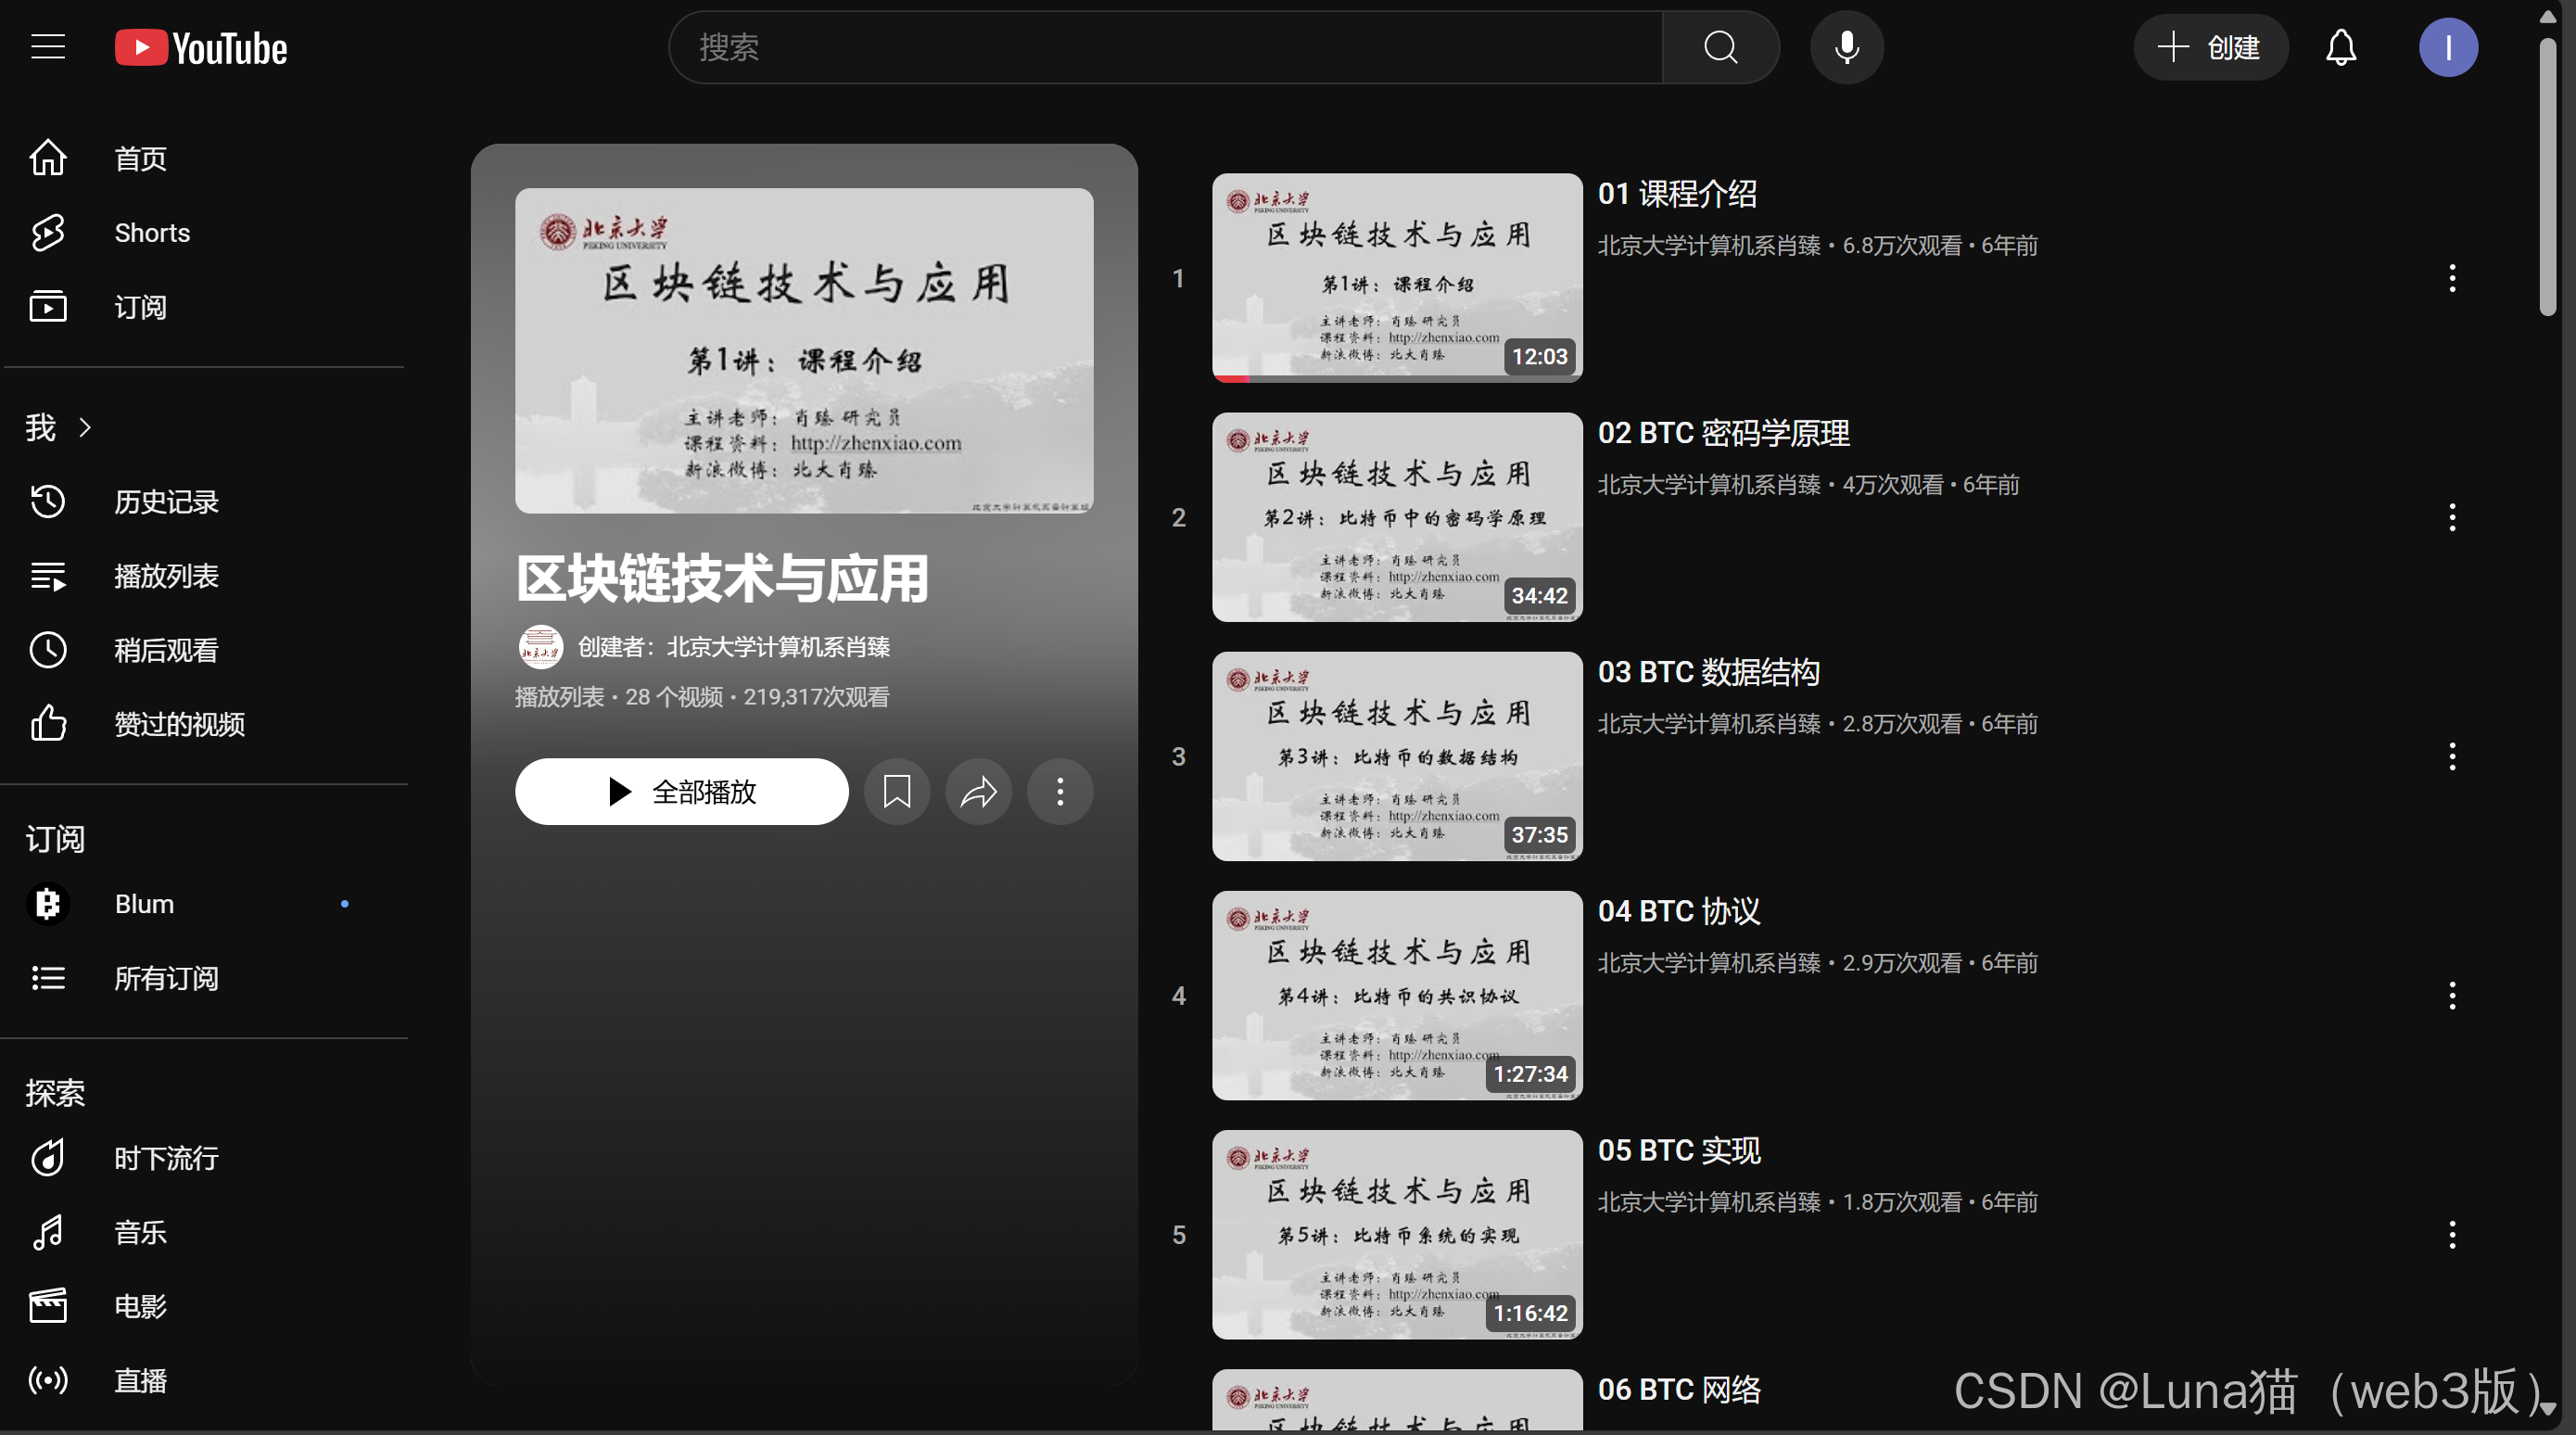Click the page vertical scrollbar
Image resolution: width=2576 pixels, height=1435 pixels.
[x=2547, y=176]
